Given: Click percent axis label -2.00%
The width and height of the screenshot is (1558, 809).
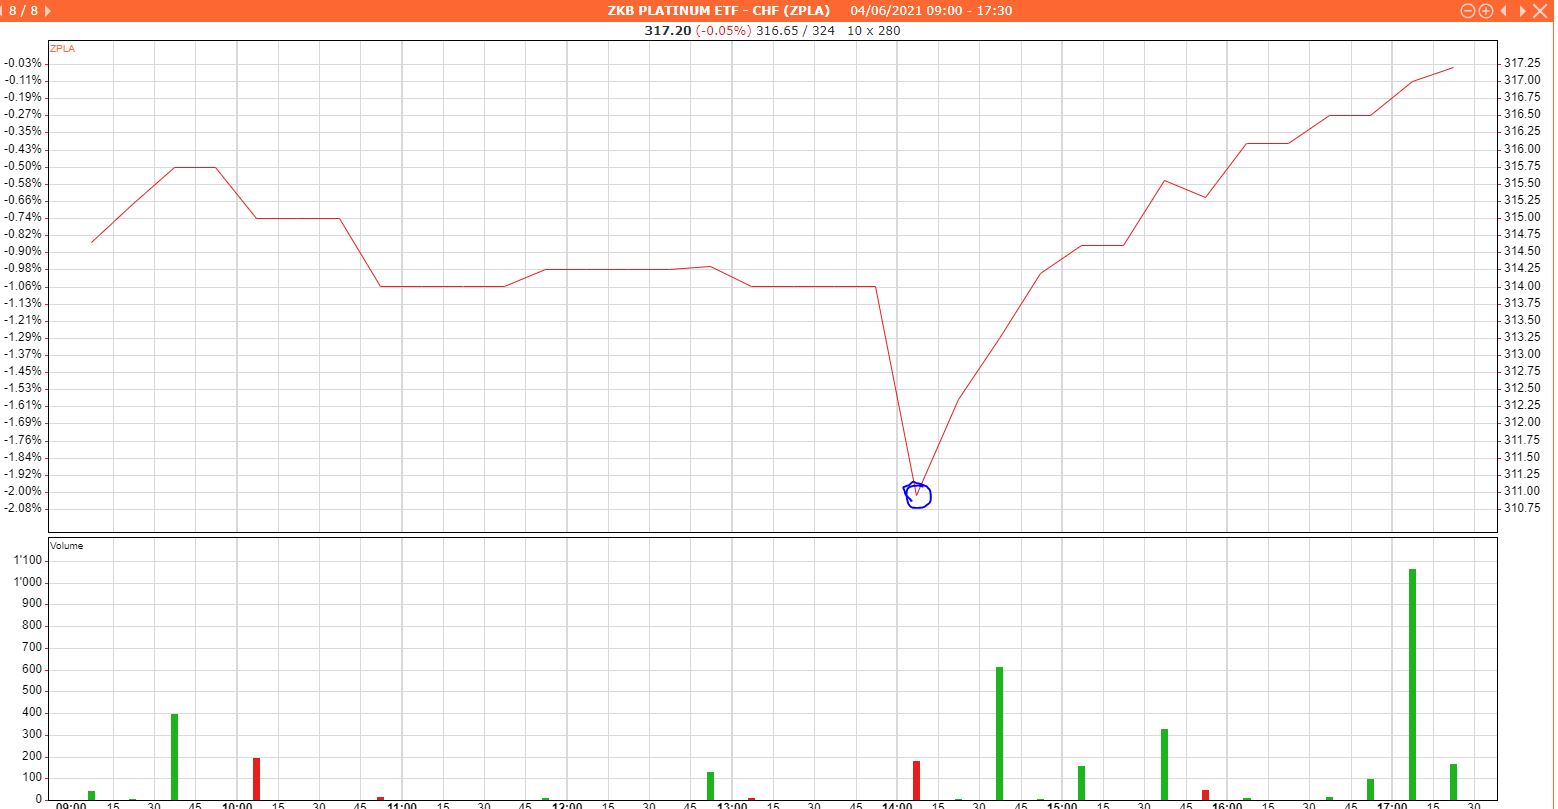Looking at the screenshot, I should pos(22,491).
